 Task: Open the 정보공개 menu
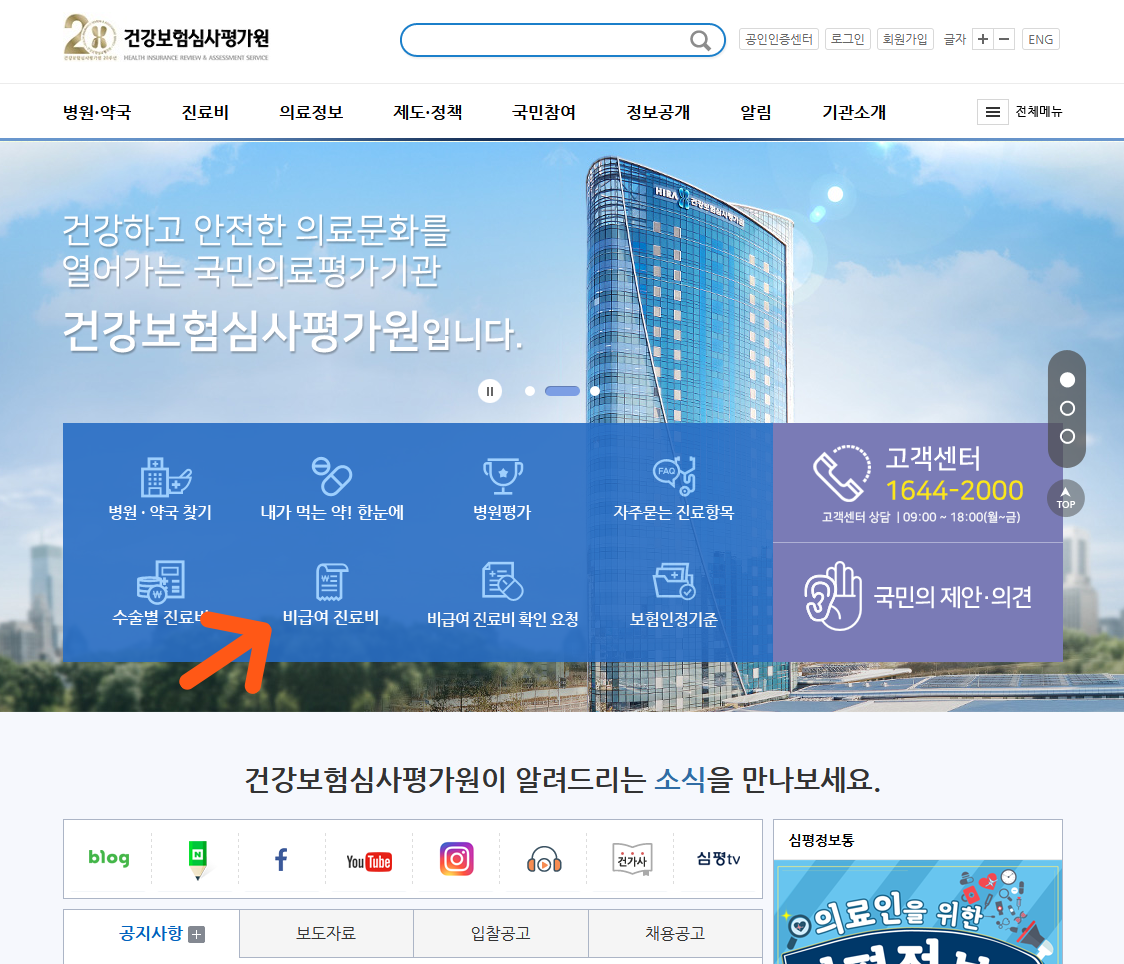pos(657,113)
